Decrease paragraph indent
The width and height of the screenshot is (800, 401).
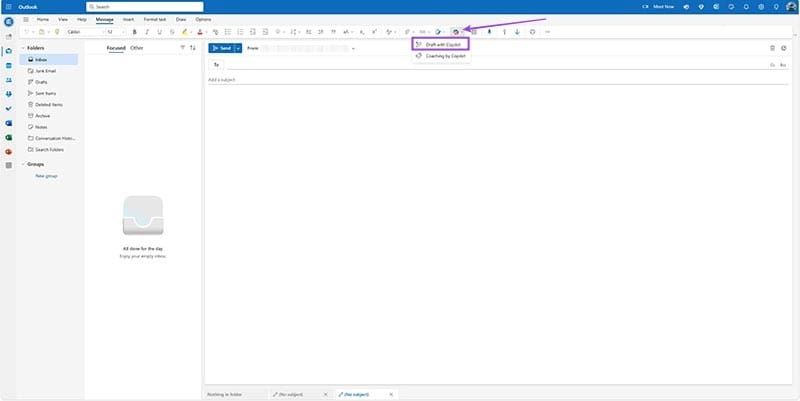click(253, 32)
